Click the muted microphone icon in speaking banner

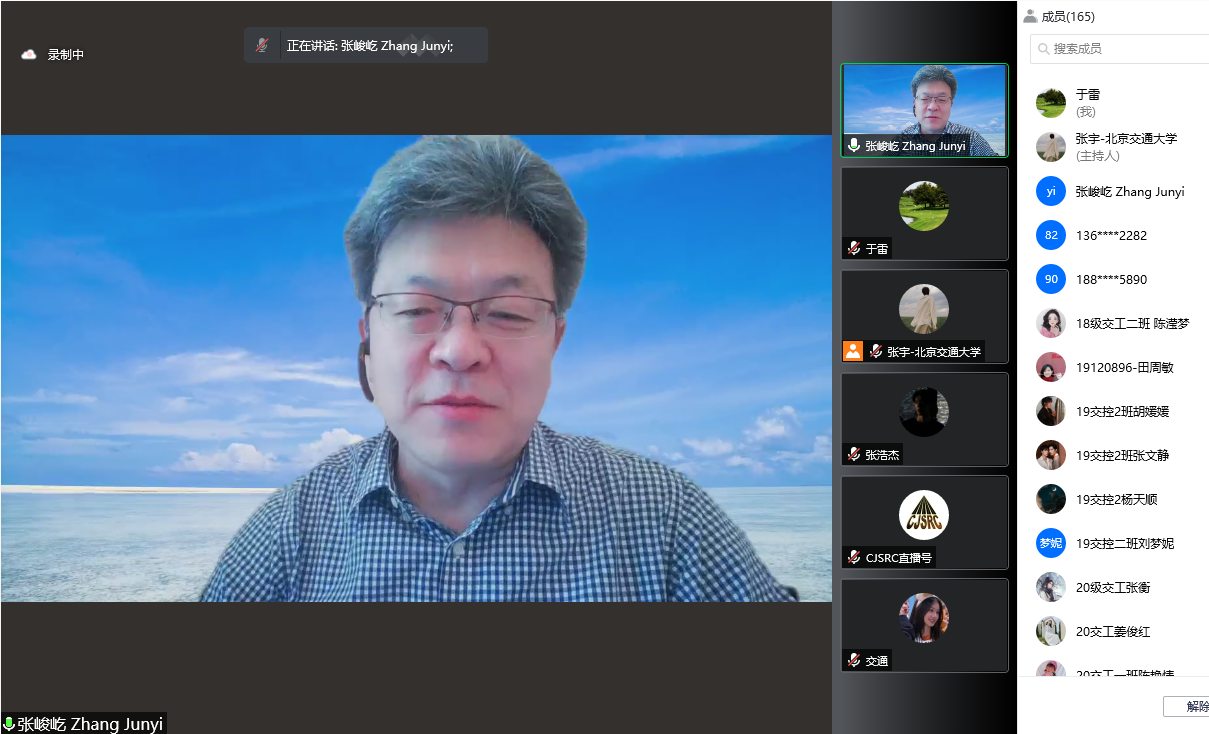(262, 45)
